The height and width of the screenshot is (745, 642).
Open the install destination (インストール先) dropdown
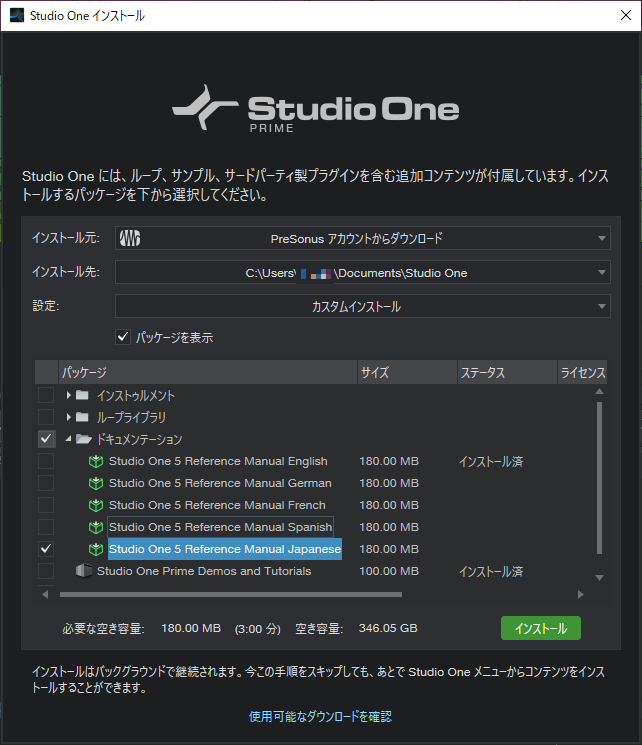tap(363, 272)
